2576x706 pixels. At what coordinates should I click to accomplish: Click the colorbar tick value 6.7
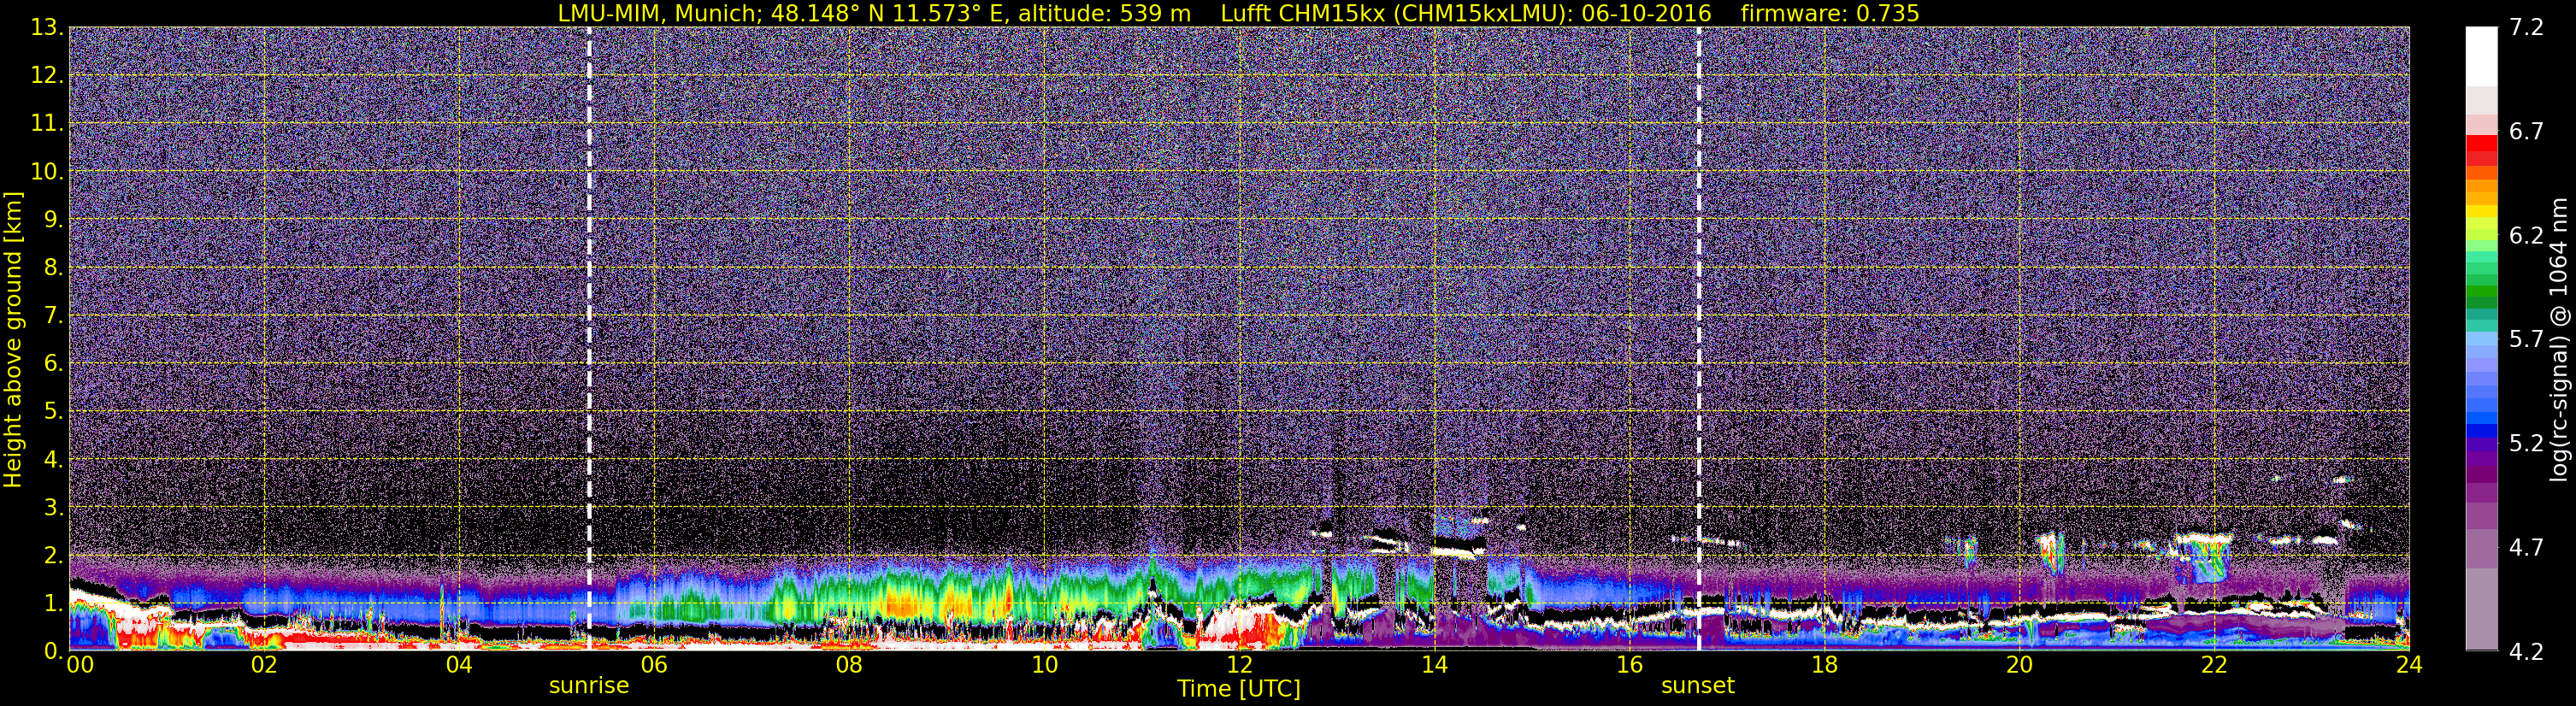coord(2526,132)
